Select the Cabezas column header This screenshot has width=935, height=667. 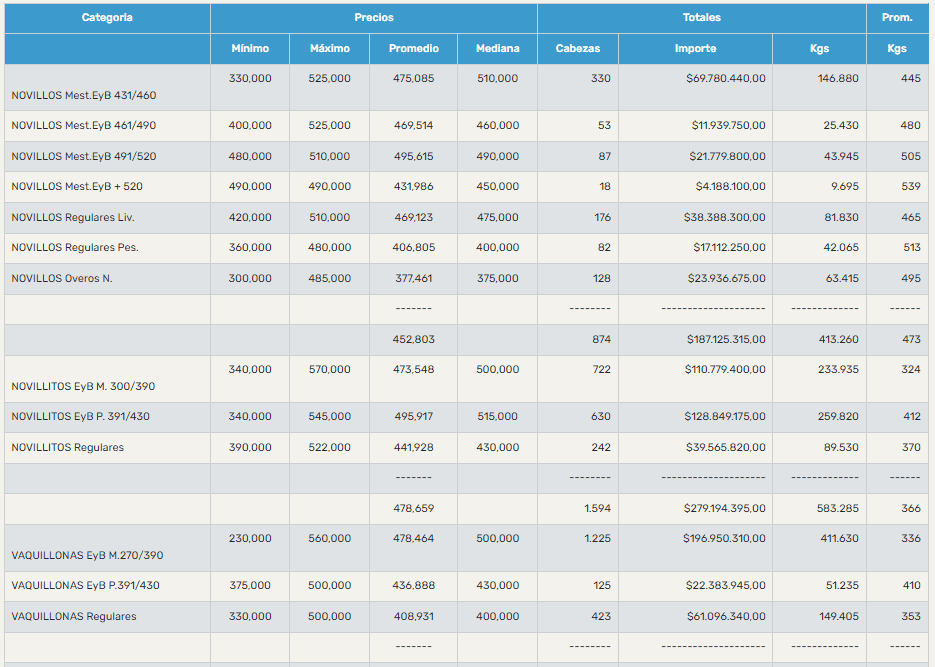click(577, 49)
